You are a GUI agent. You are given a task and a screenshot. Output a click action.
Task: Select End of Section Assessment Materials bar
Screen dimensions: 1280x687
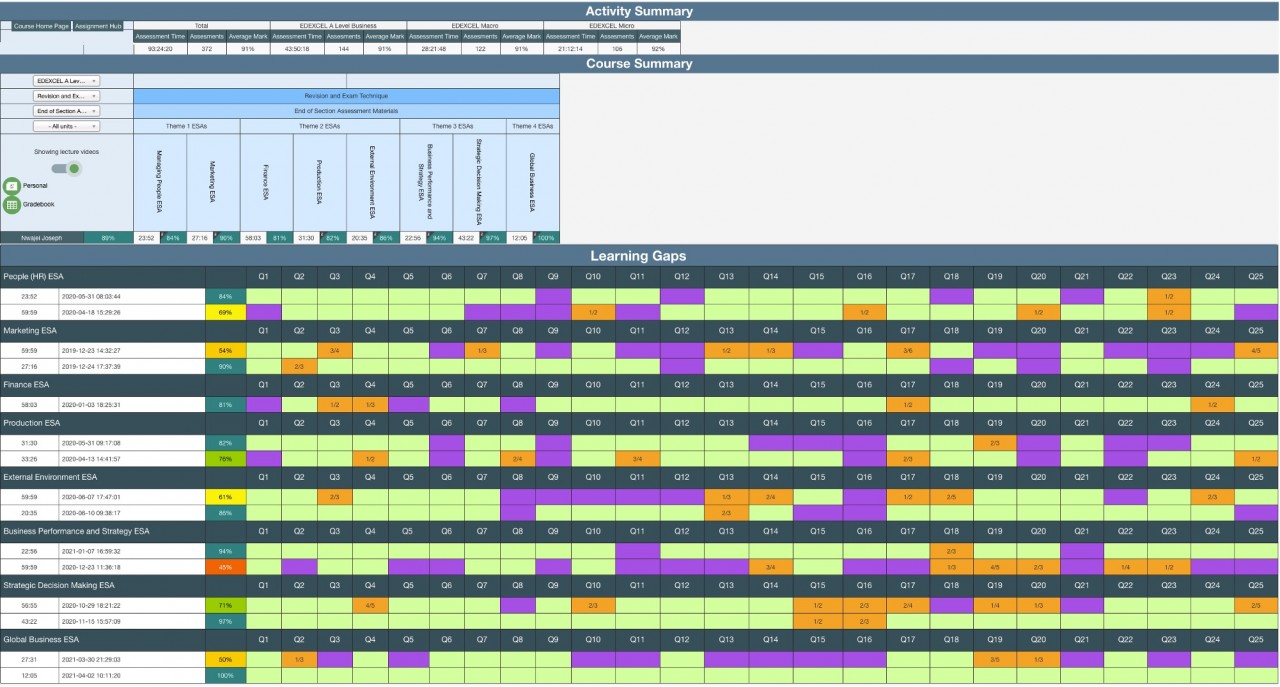pyautogui.click(x=346, y=111)
